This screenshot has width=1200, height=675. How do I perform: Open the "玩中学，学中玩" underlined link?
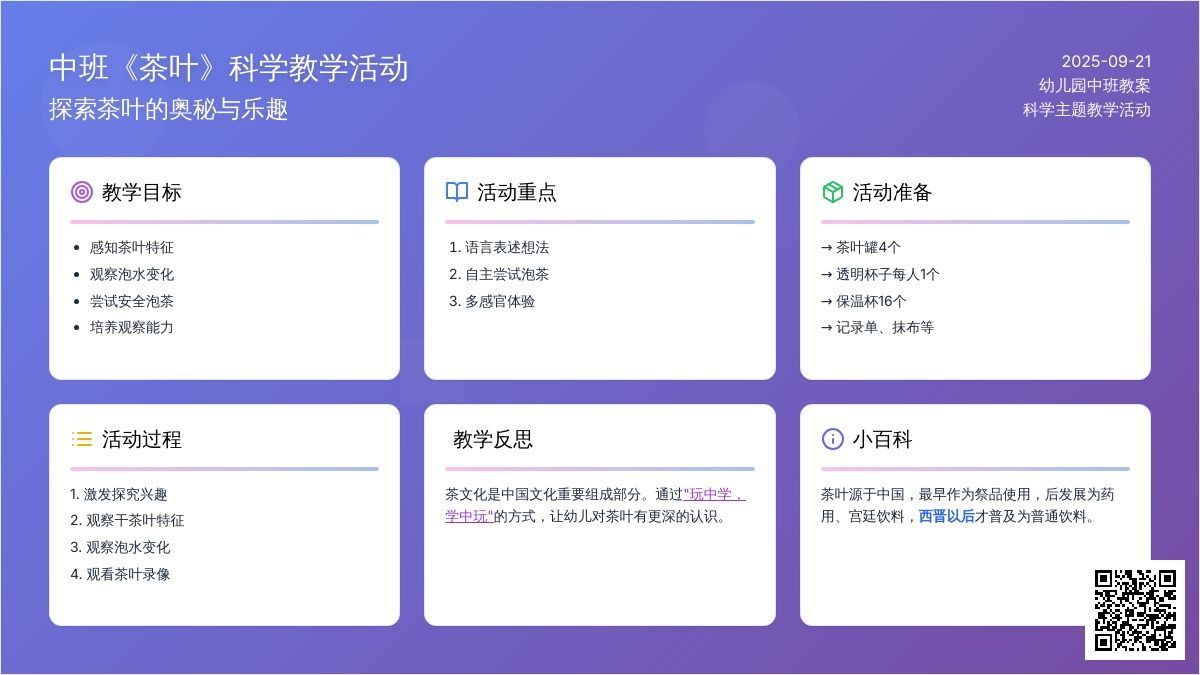[x=715, y=494]
